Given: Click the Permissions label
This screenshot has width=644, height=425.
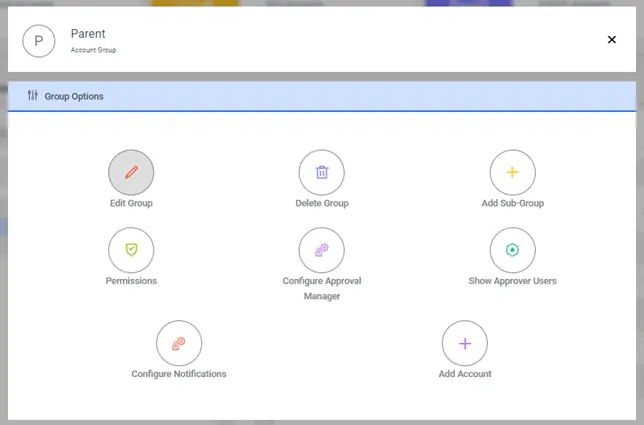Looking at the screenshot, I should pos(131,281).
